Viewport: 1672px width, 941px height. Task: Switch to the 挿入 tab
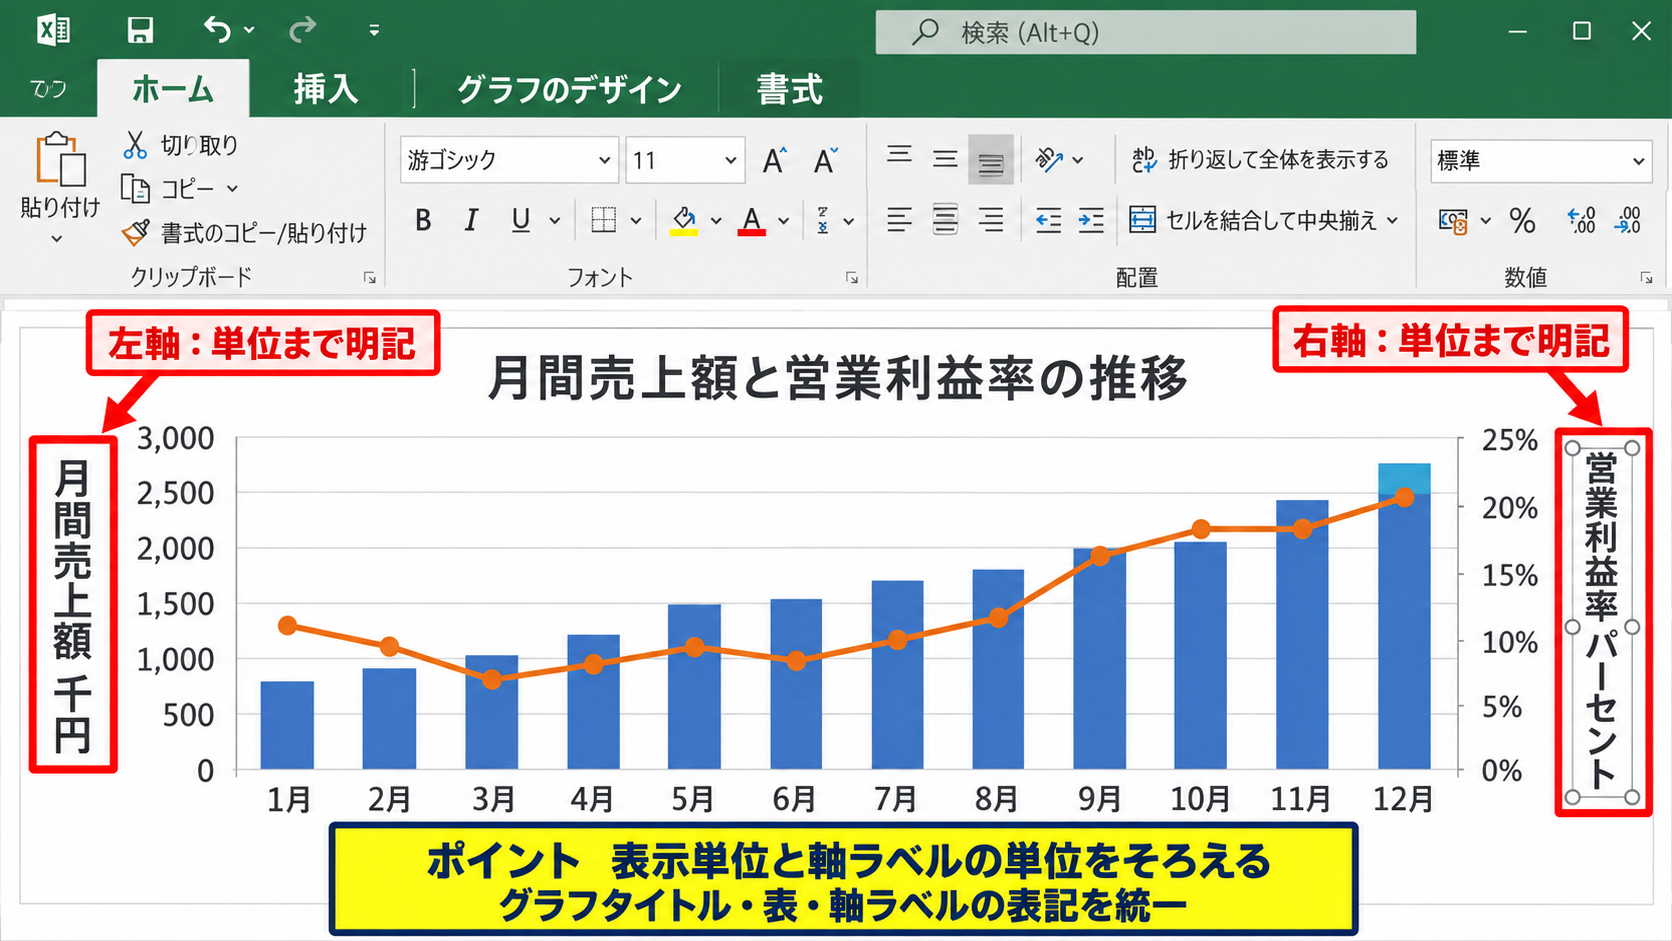point(326,89)
